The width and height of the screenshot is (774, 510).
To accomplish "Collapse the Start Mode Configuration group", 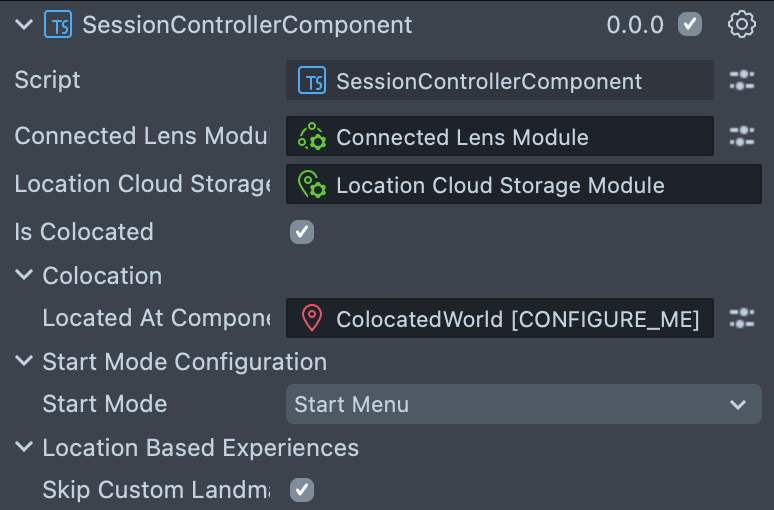I will click(24, 362).
